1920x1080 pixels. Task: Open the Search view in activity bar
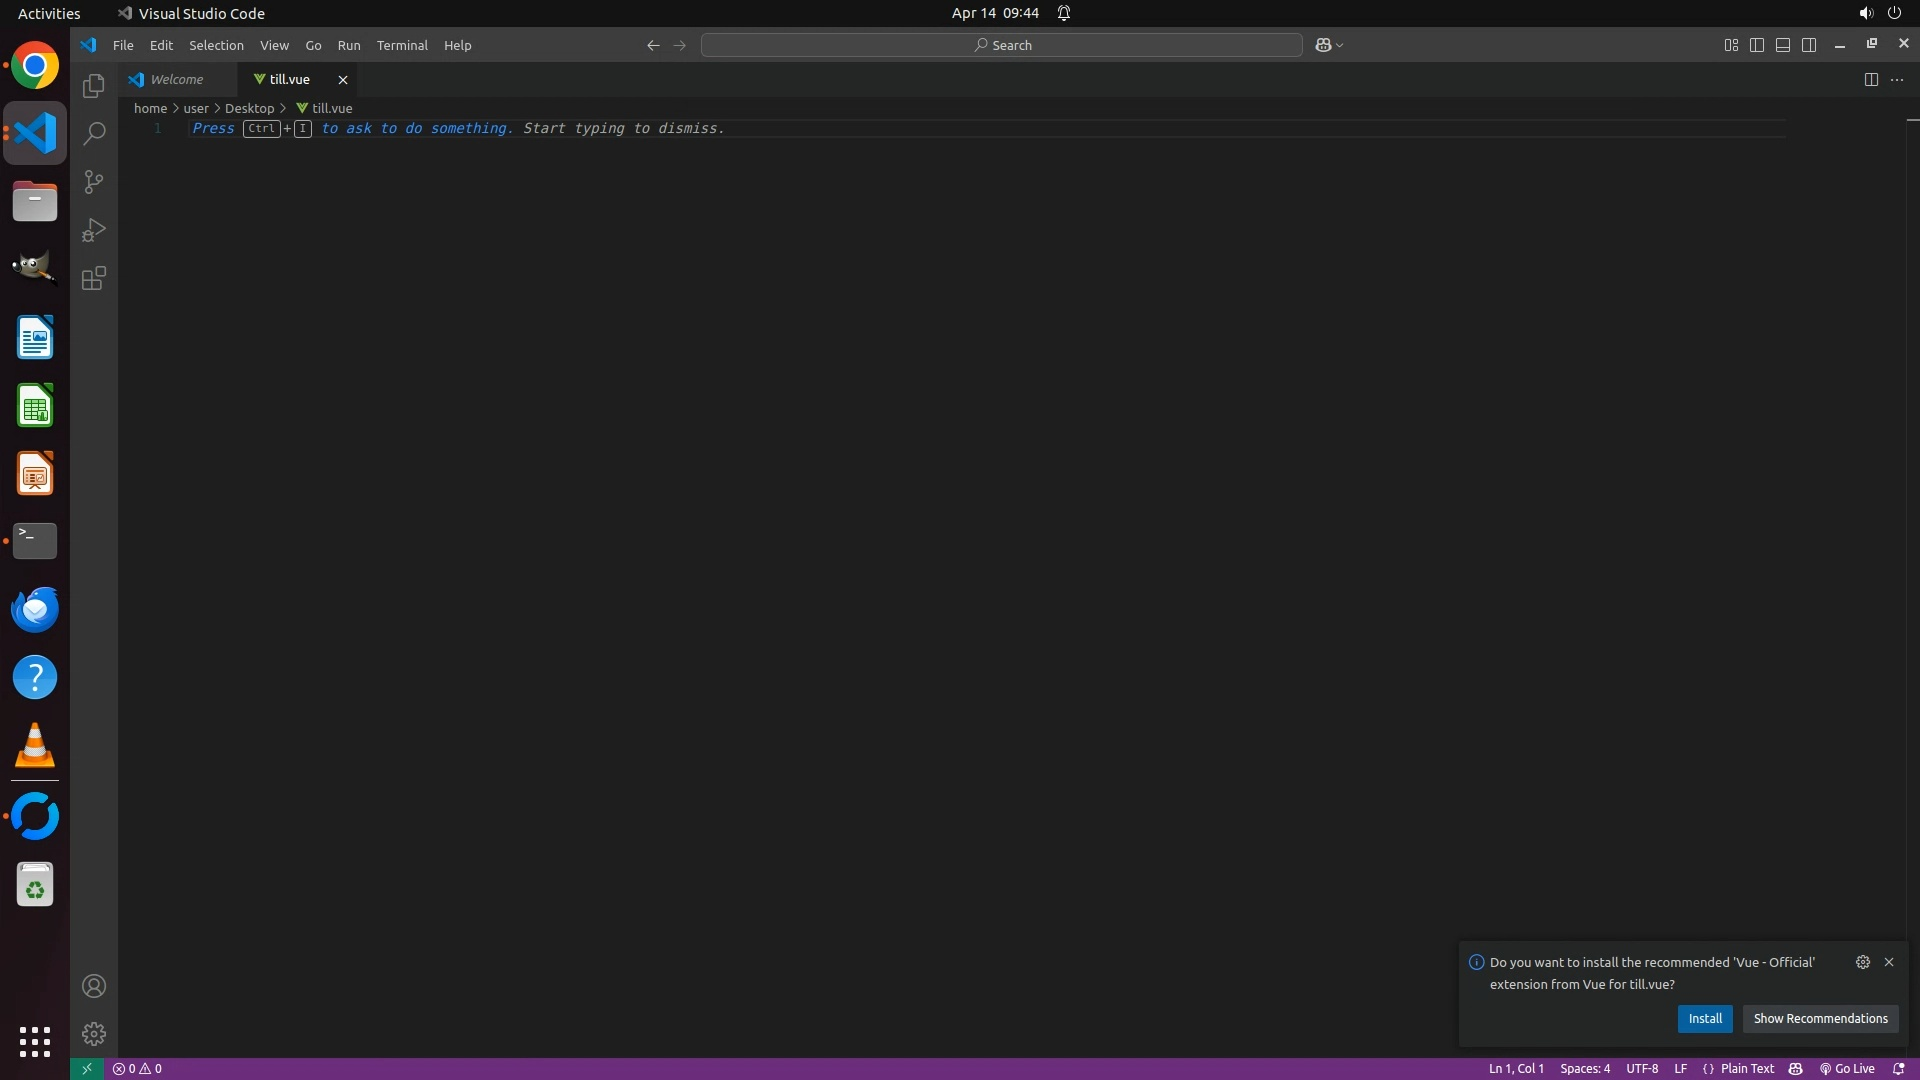pos(93,133)
